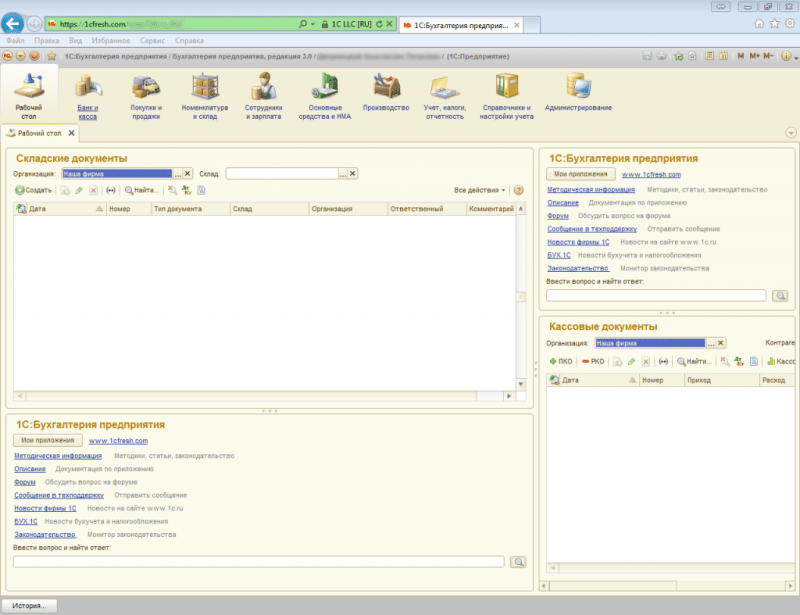Click the help icon in Складские документы
The image size is (800, 615).
pyautogui.click(x=519, y=190)
